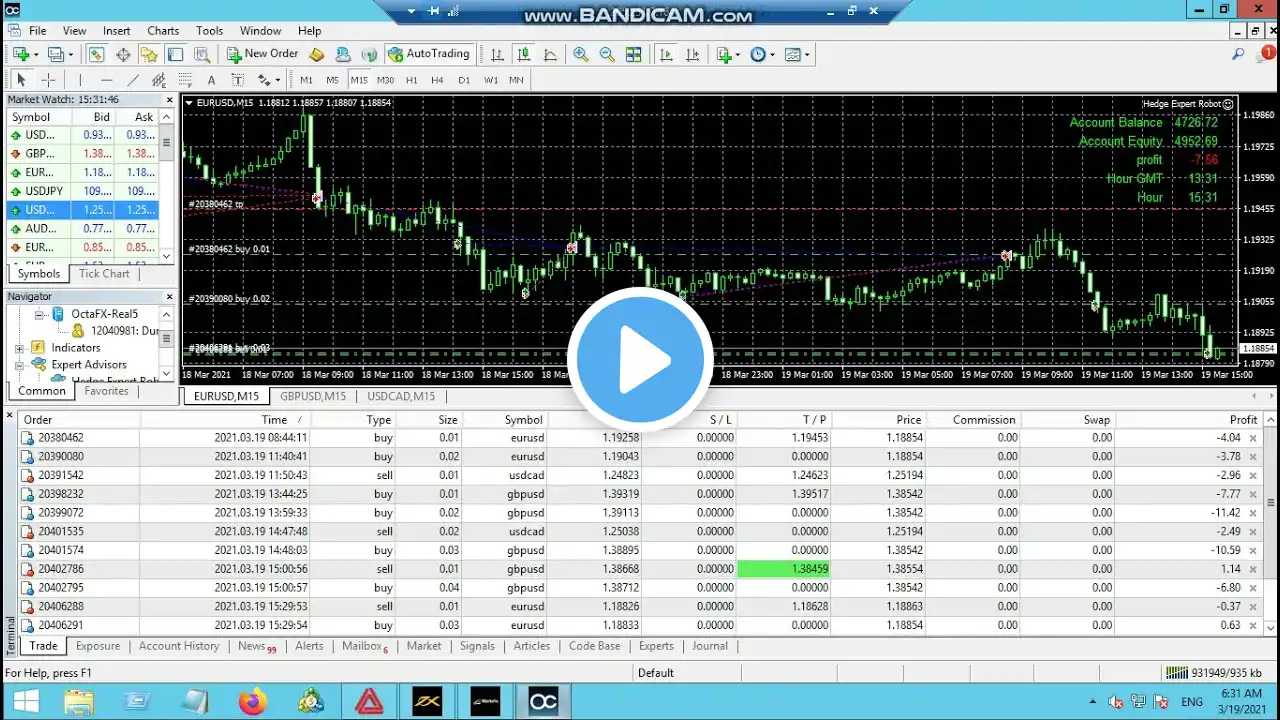
Task: Open the GBPUSD,M15 chart tab
Action: click(x=313, y=396)
